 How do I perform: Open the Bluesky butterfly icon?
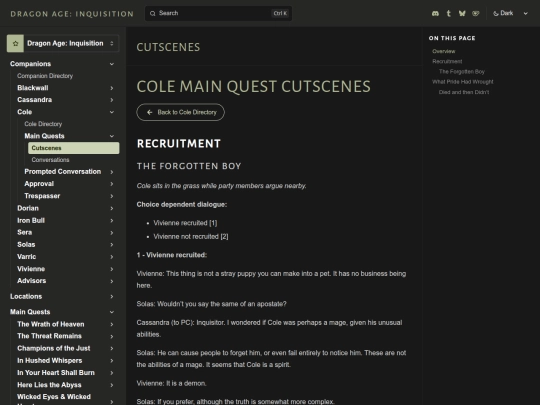point(462,13)
